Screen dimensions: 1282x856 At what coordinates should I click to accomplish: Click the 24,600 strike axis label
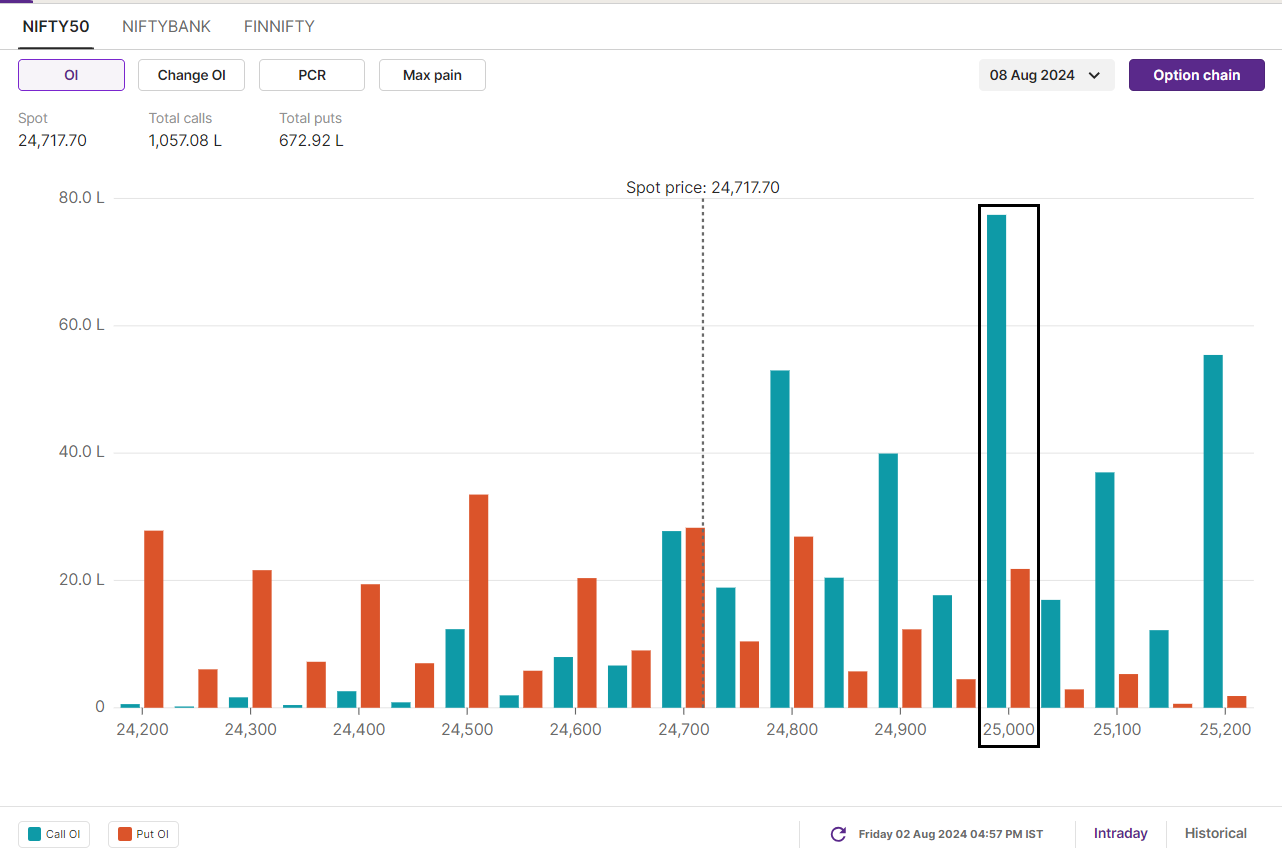click(x=575, y=730)
